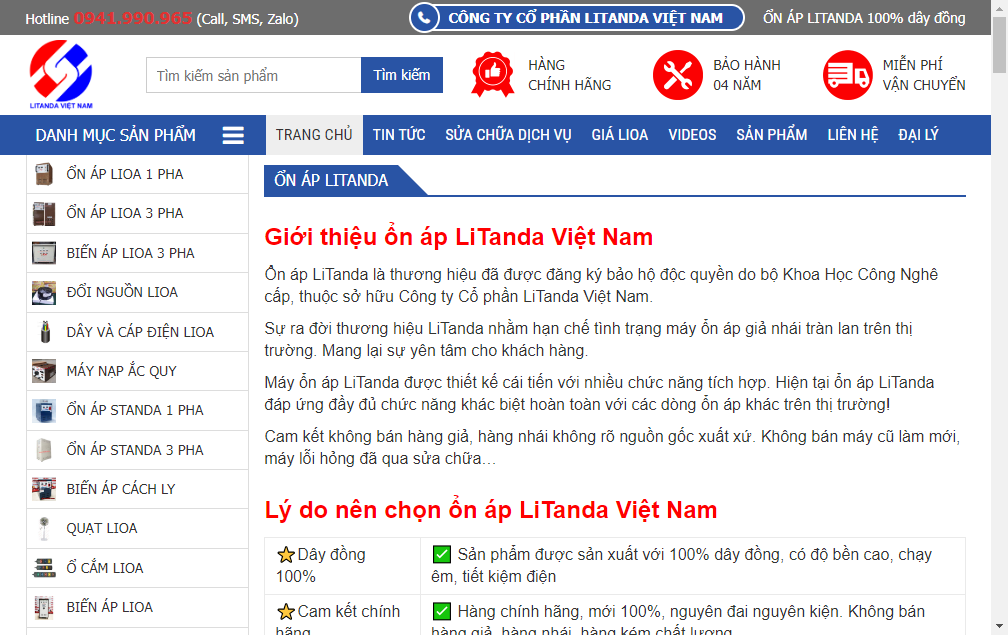The height and width of the screenshot is (635, 1008).
Task: Open the Tin tức menu item
Action: point(399,135)
